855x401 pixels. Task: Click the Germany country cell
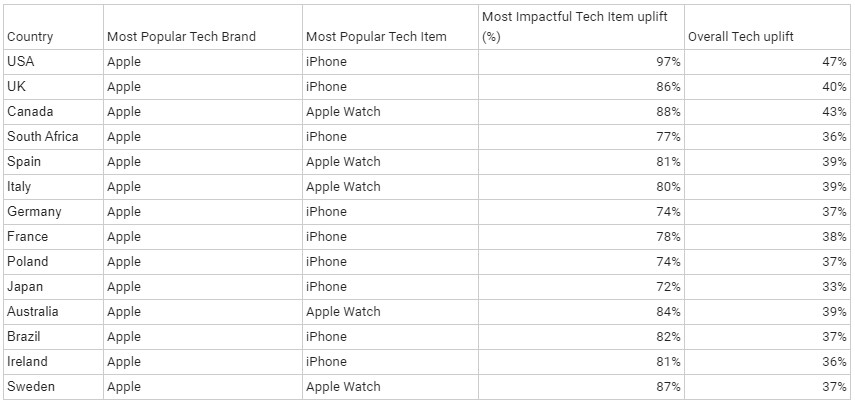pyautogui.click(x=34, y=212)
